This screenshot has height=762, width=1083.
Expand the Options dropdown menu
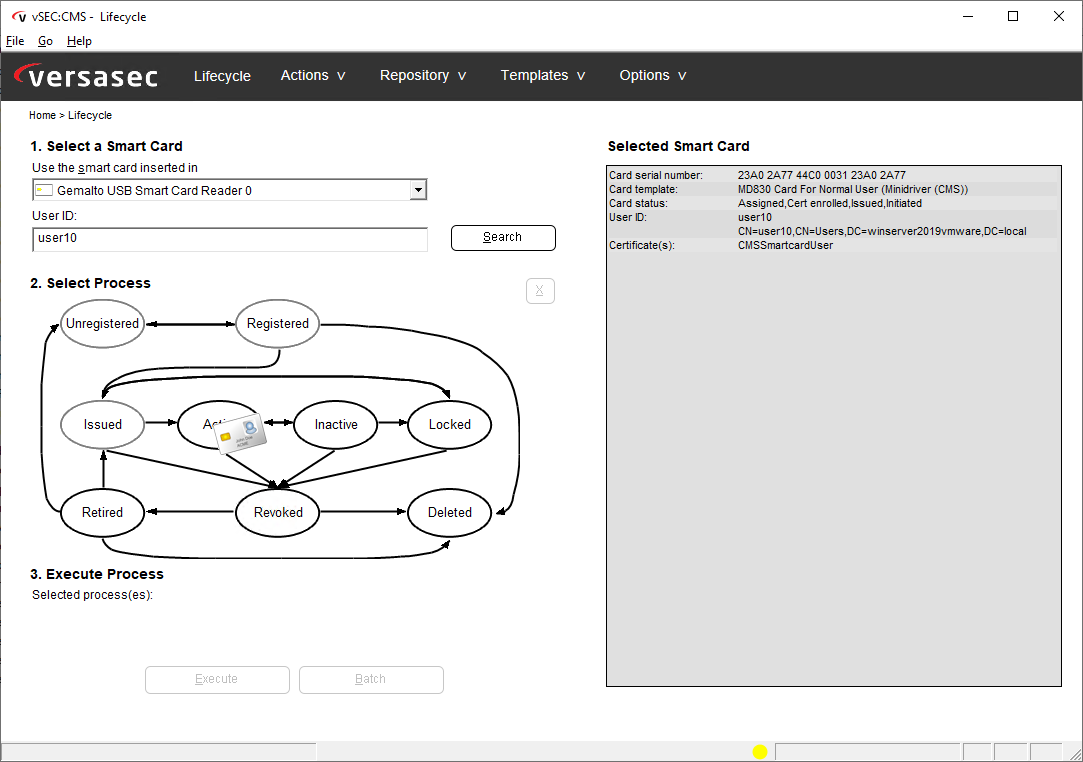click(653, 75)
